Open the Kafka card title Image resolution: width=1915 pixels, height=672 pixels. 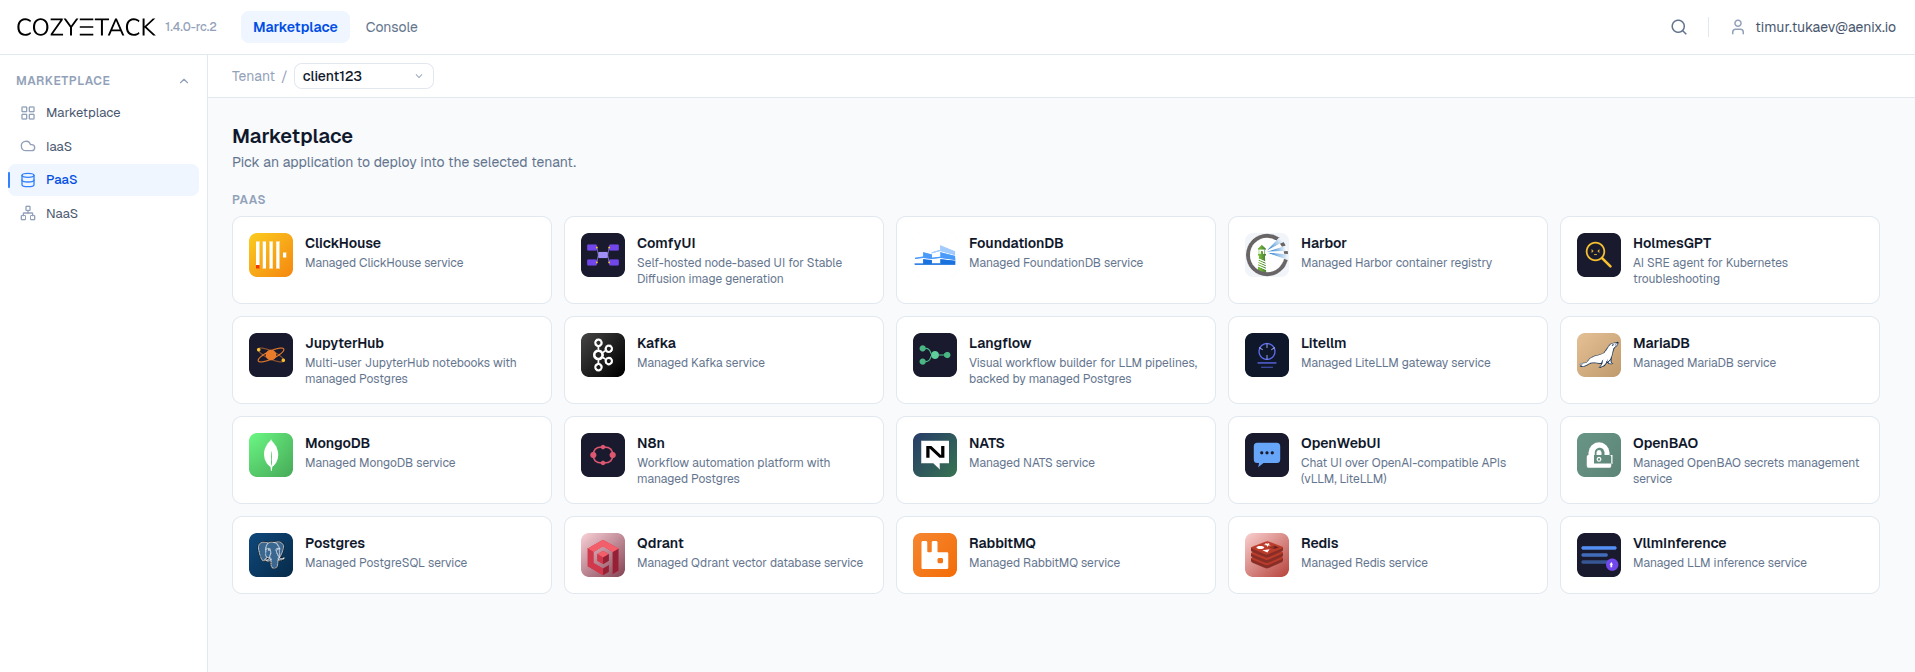(656, 343)
